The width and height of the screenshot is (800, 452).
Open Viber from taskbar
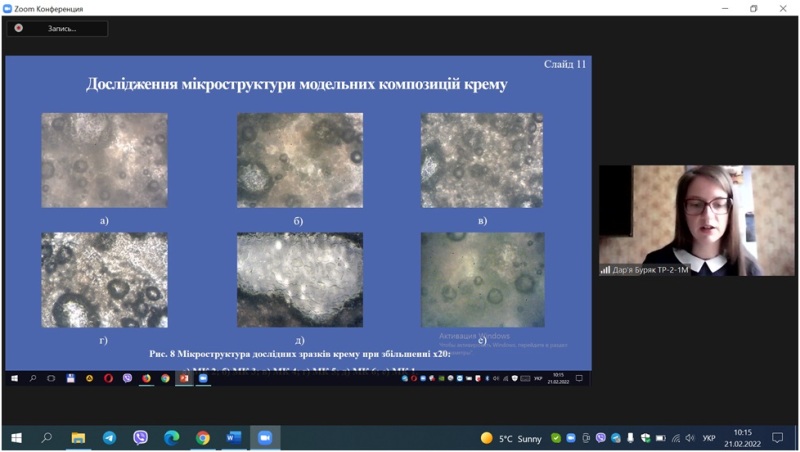tap(140, 438)
